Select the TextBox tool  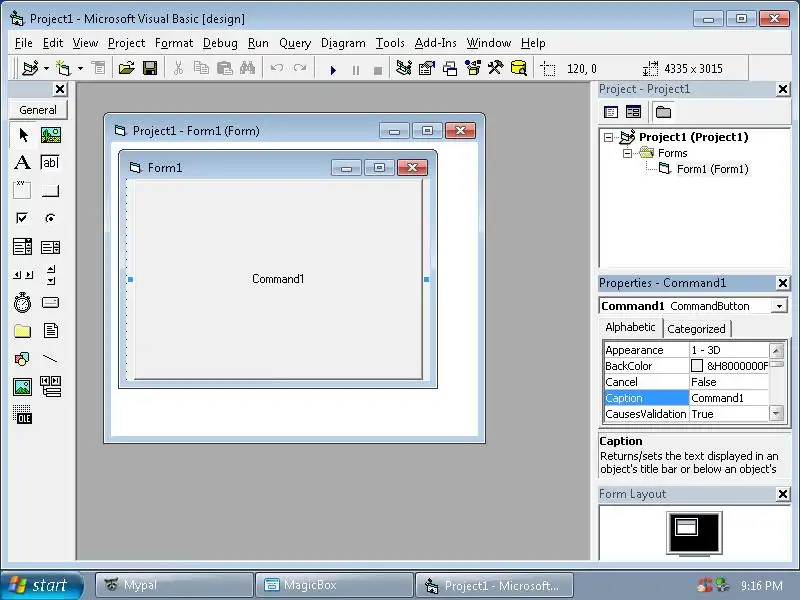51,163
